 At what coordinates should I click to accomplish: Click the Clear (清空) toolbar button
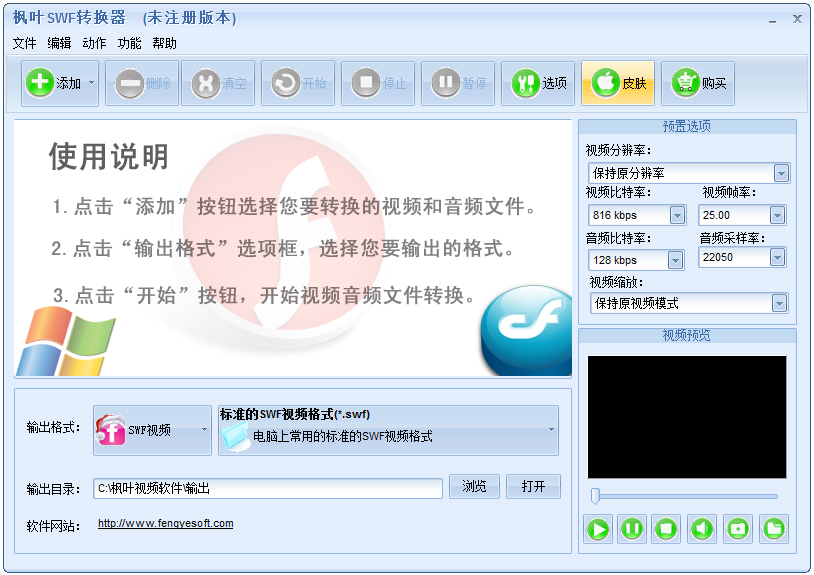218,83
